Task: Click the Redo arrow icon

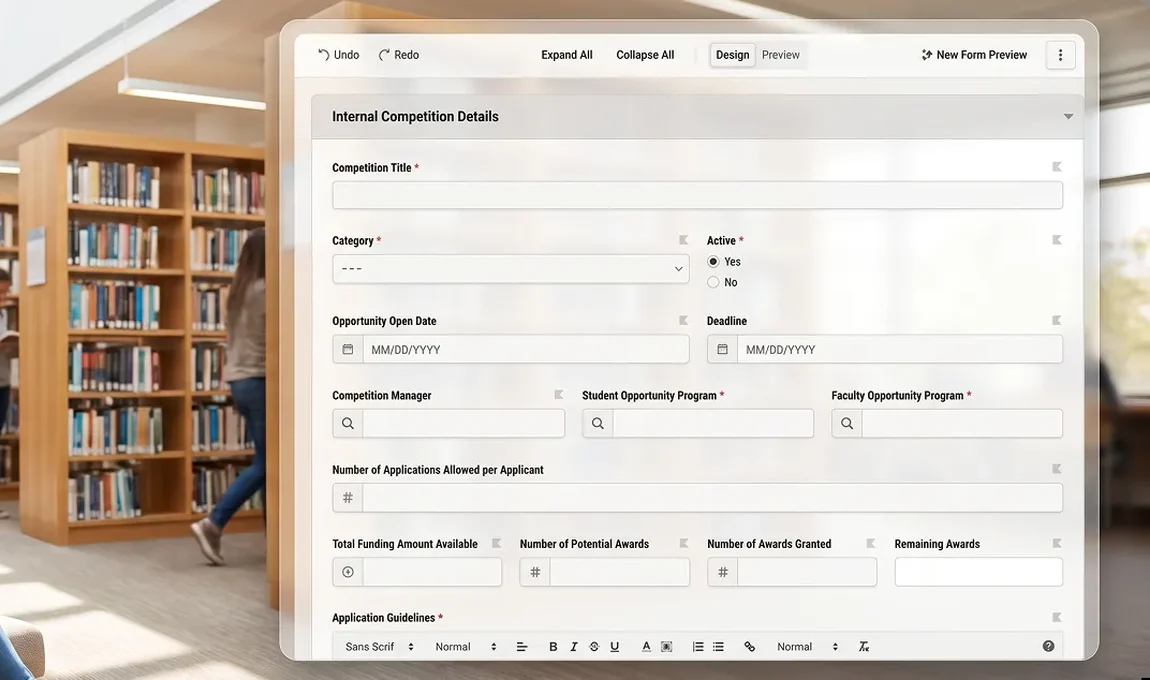Action: coord(384,54)
